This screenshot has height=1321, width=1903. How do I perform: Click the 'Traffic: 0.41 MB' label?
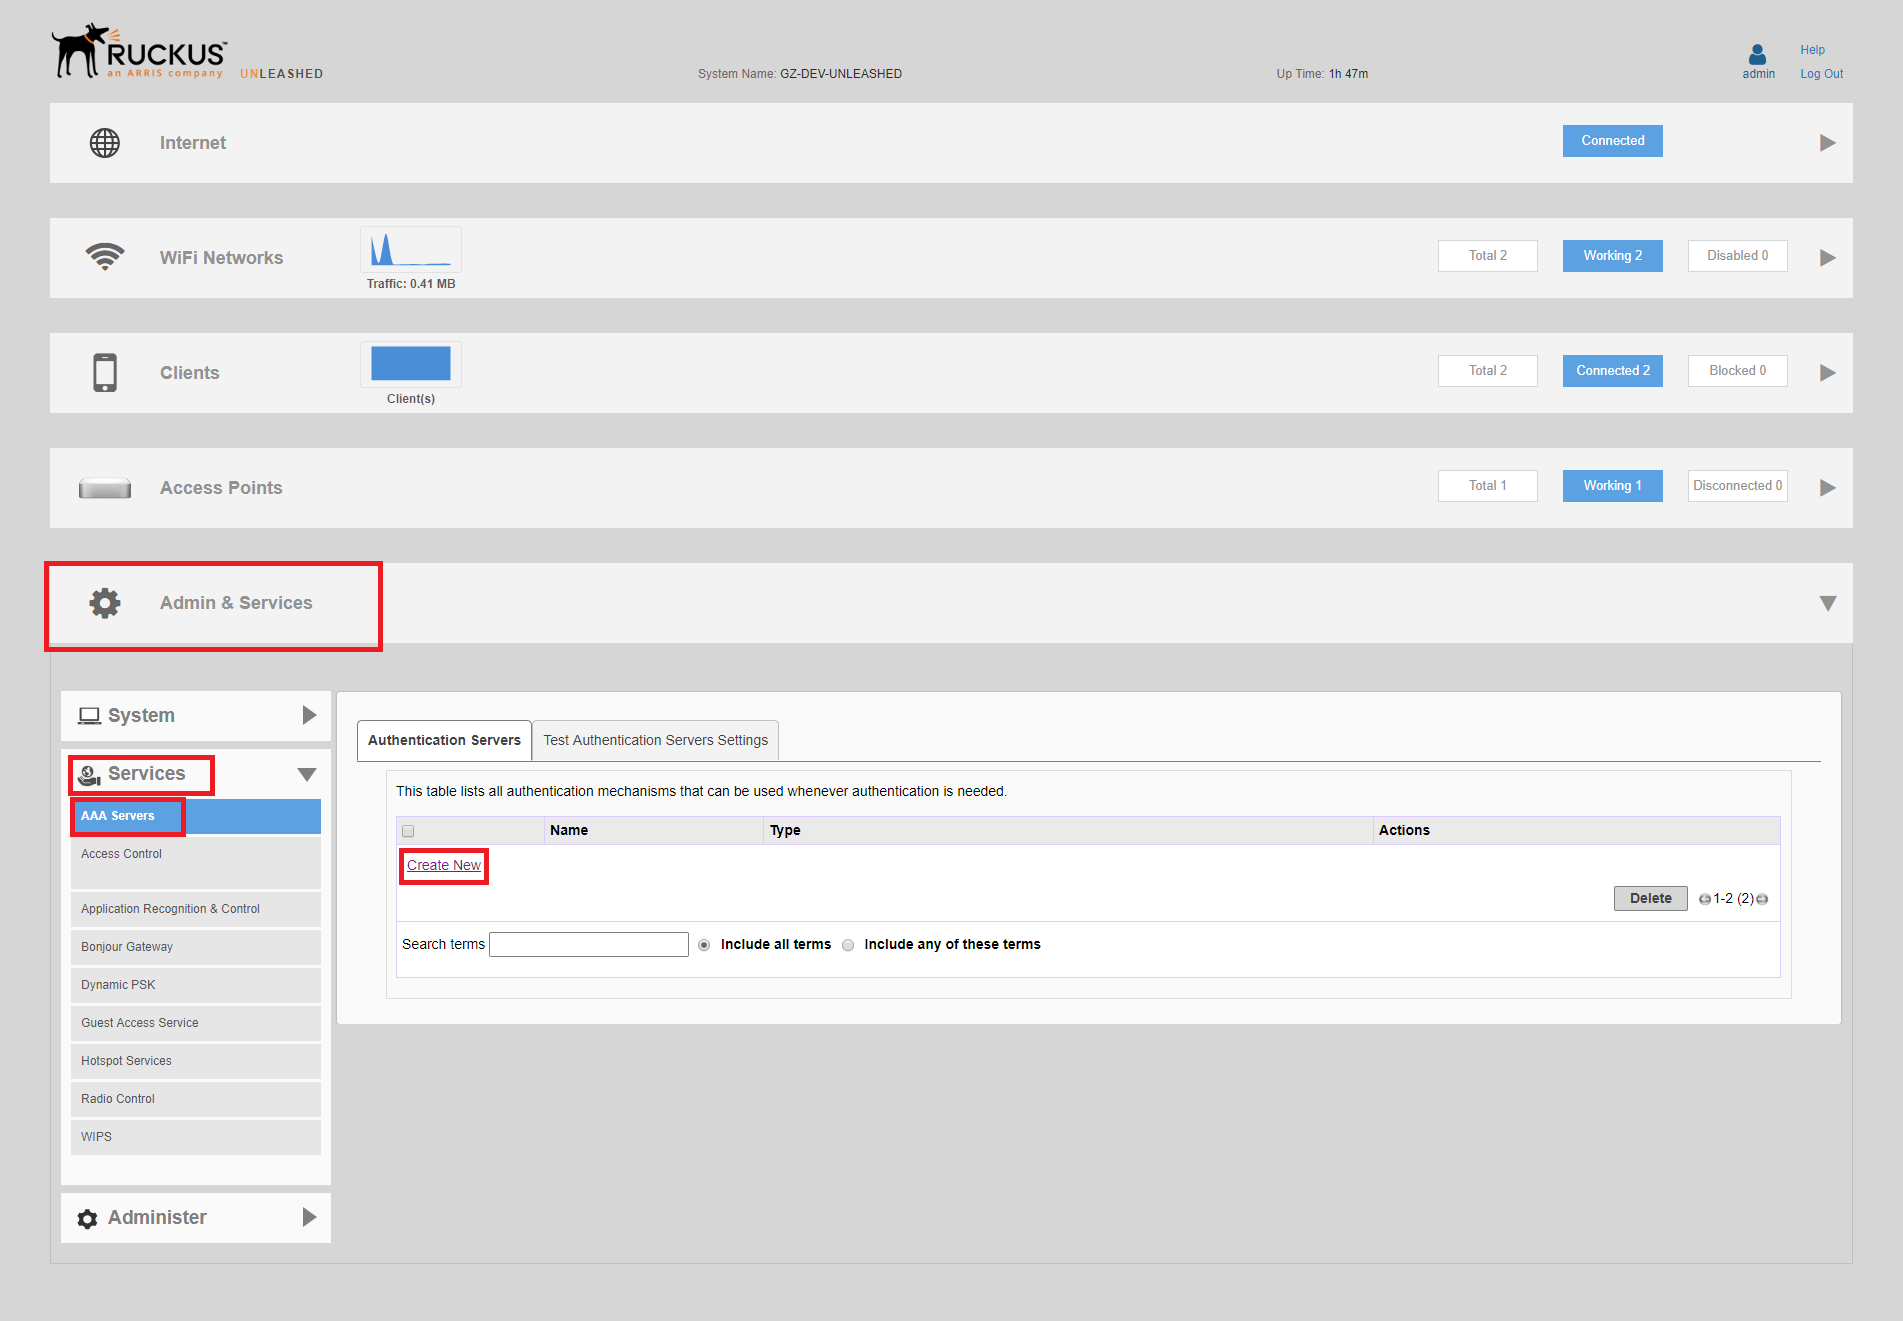tap(411, 284)
